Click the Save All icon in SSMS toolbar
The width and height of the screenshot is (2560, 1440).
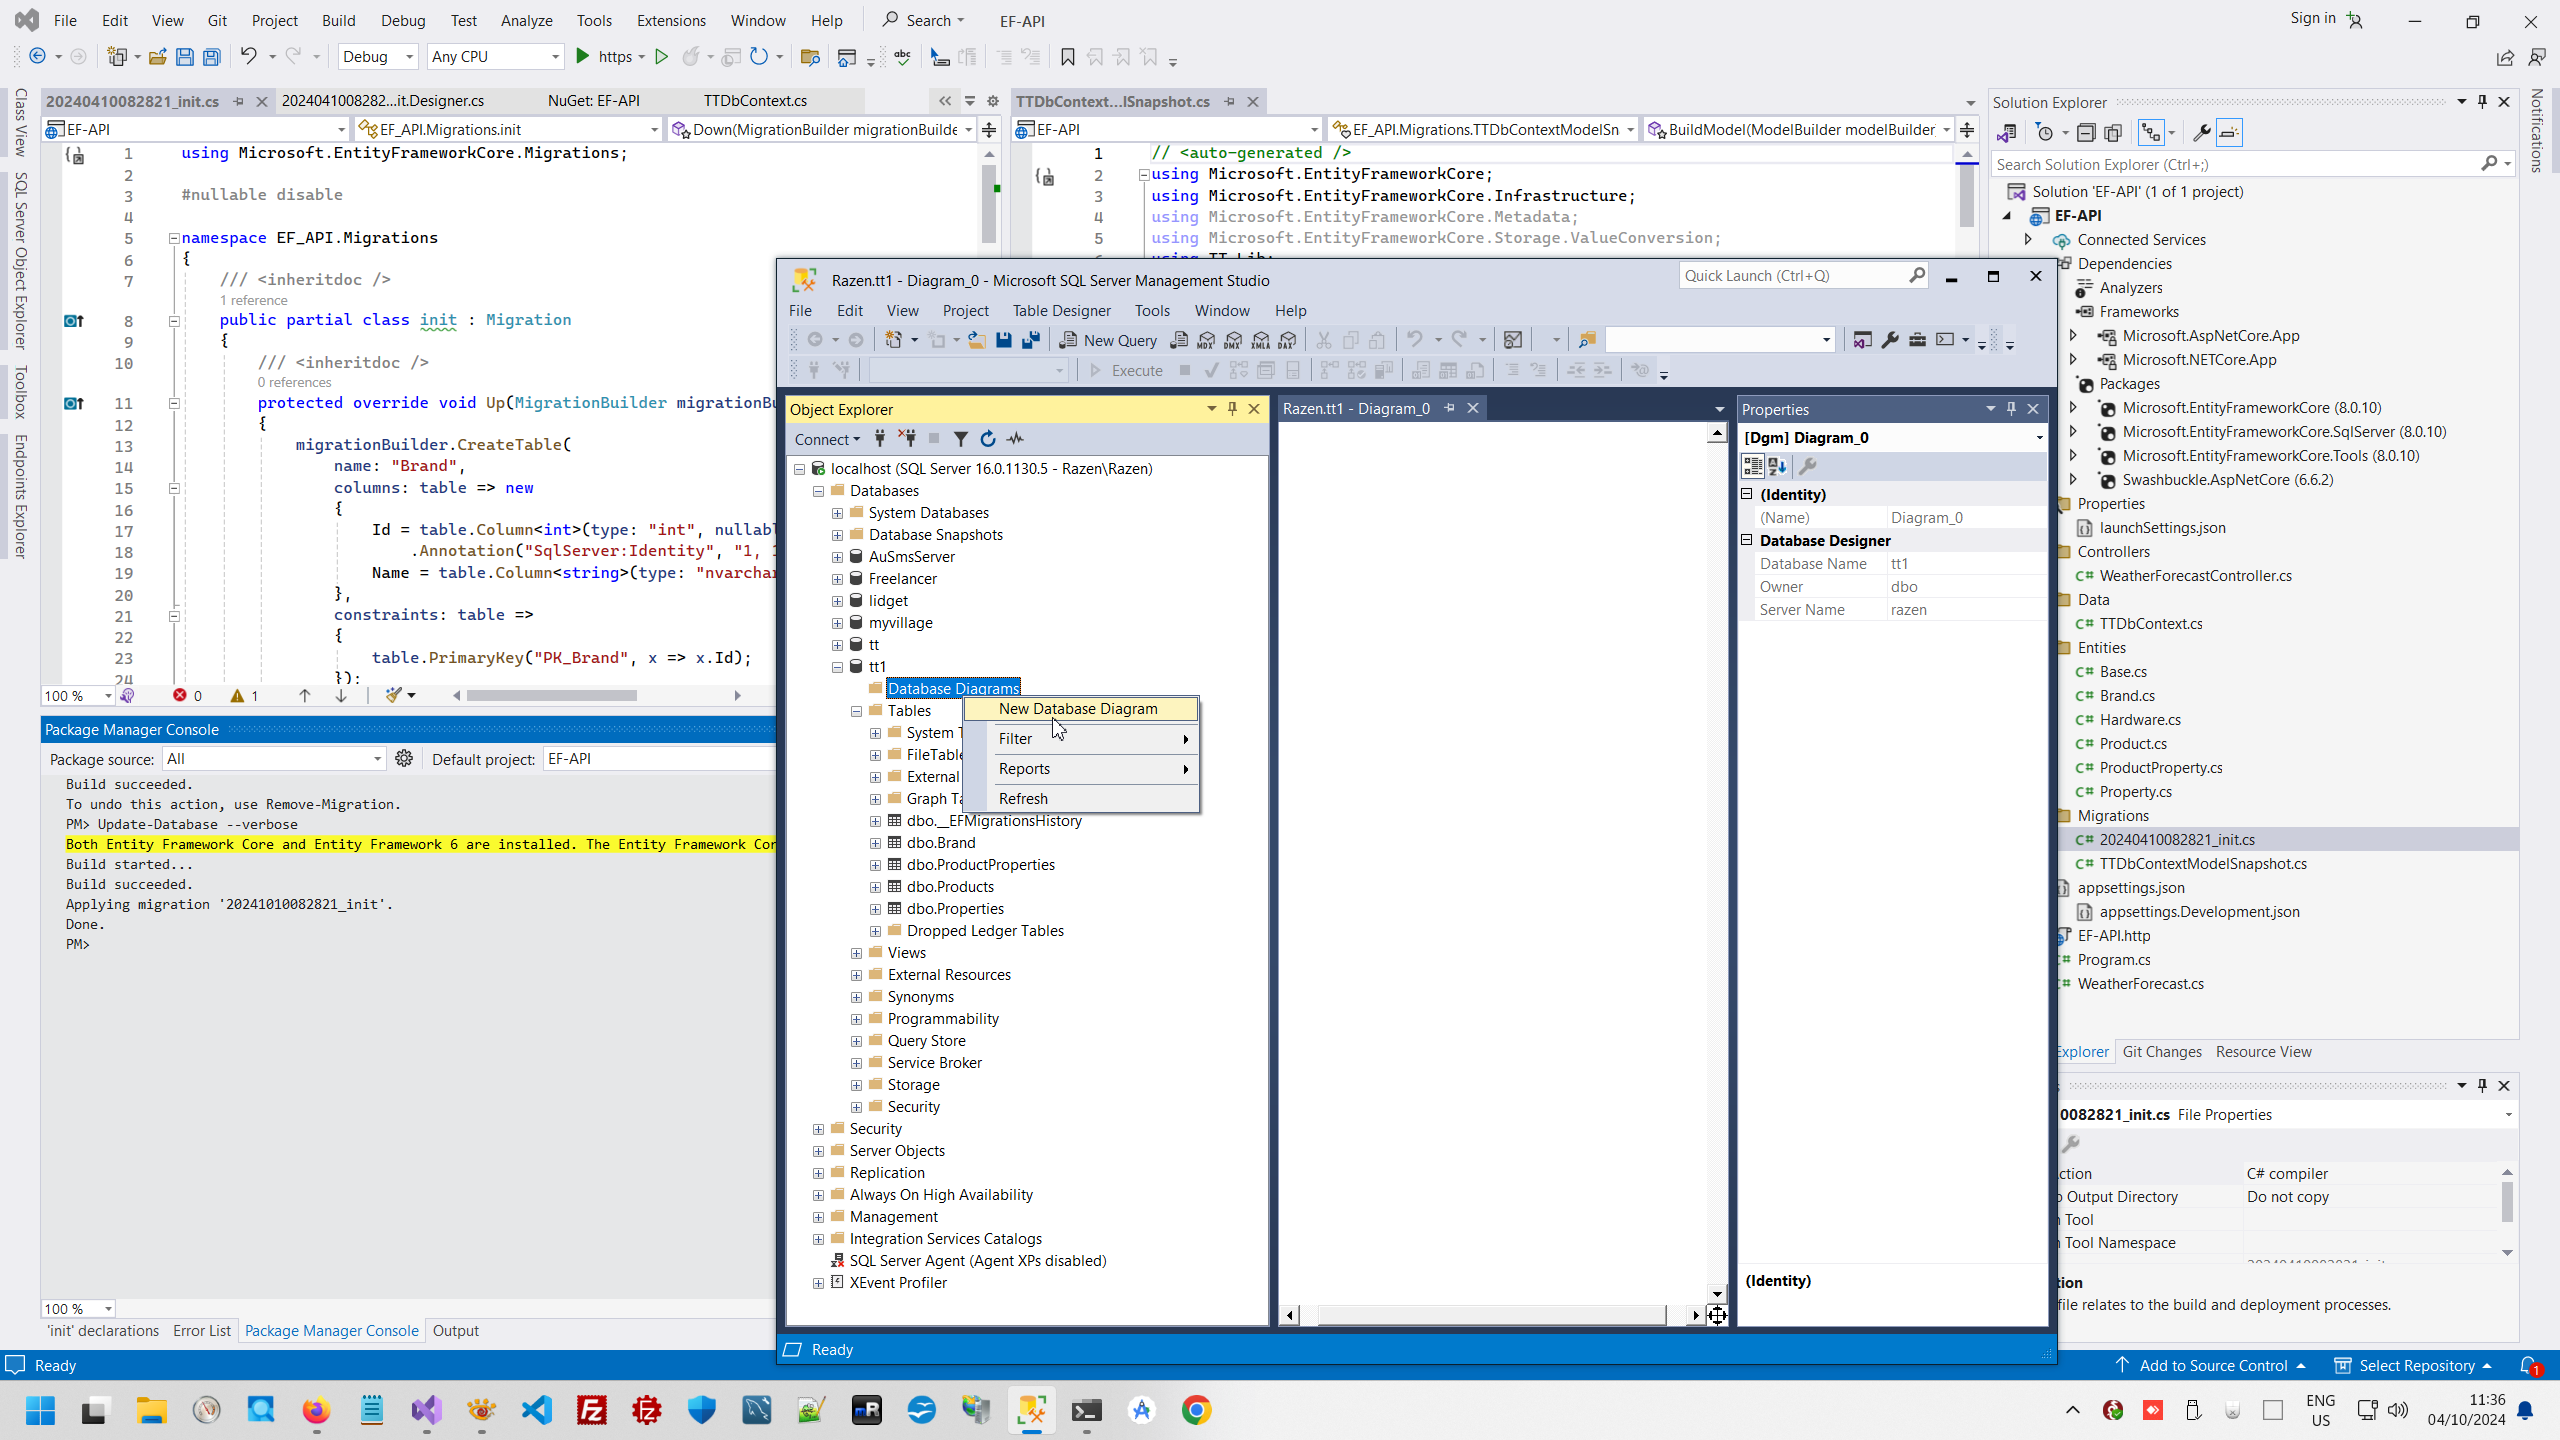click(x=1031, y=341)
